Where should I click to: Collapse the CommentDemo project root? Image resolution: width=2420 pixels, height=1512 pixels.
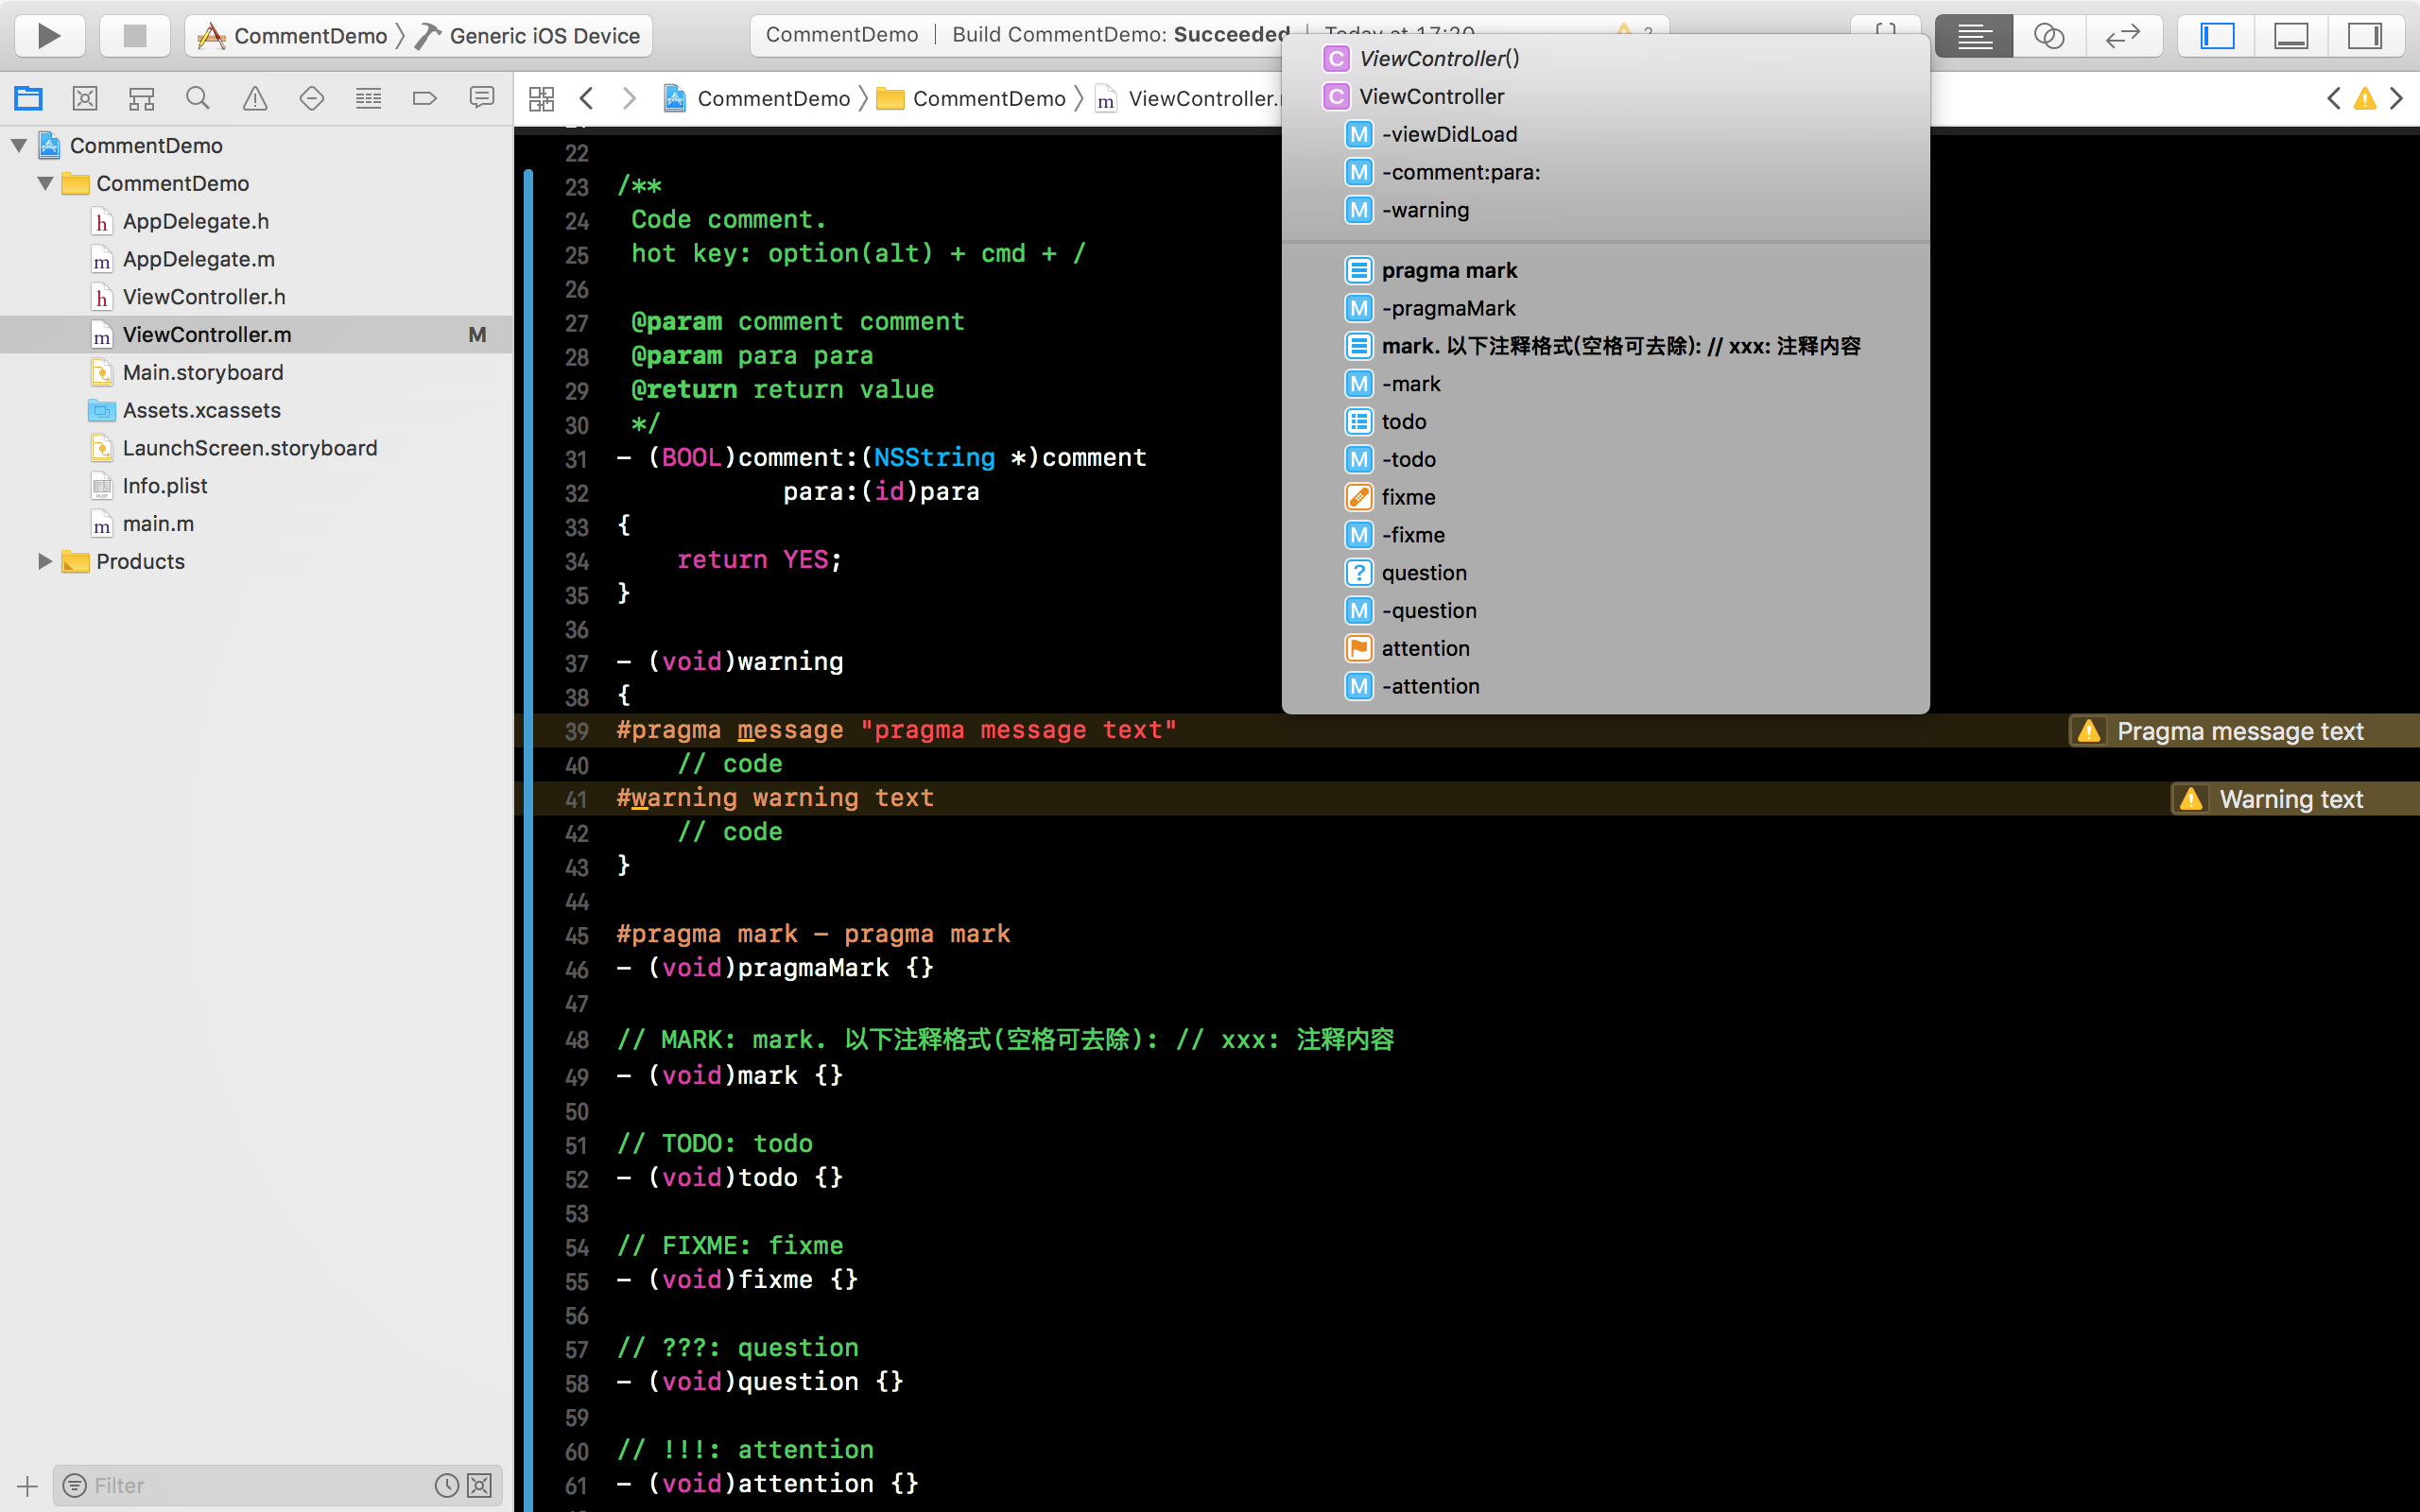[x=19, y=146]
